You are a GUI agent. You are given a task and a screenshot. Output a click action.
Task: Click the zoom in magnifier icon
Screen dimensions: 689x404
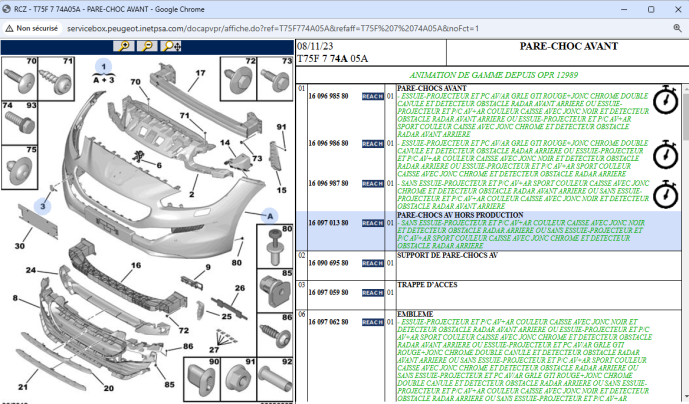click(124, 46)
